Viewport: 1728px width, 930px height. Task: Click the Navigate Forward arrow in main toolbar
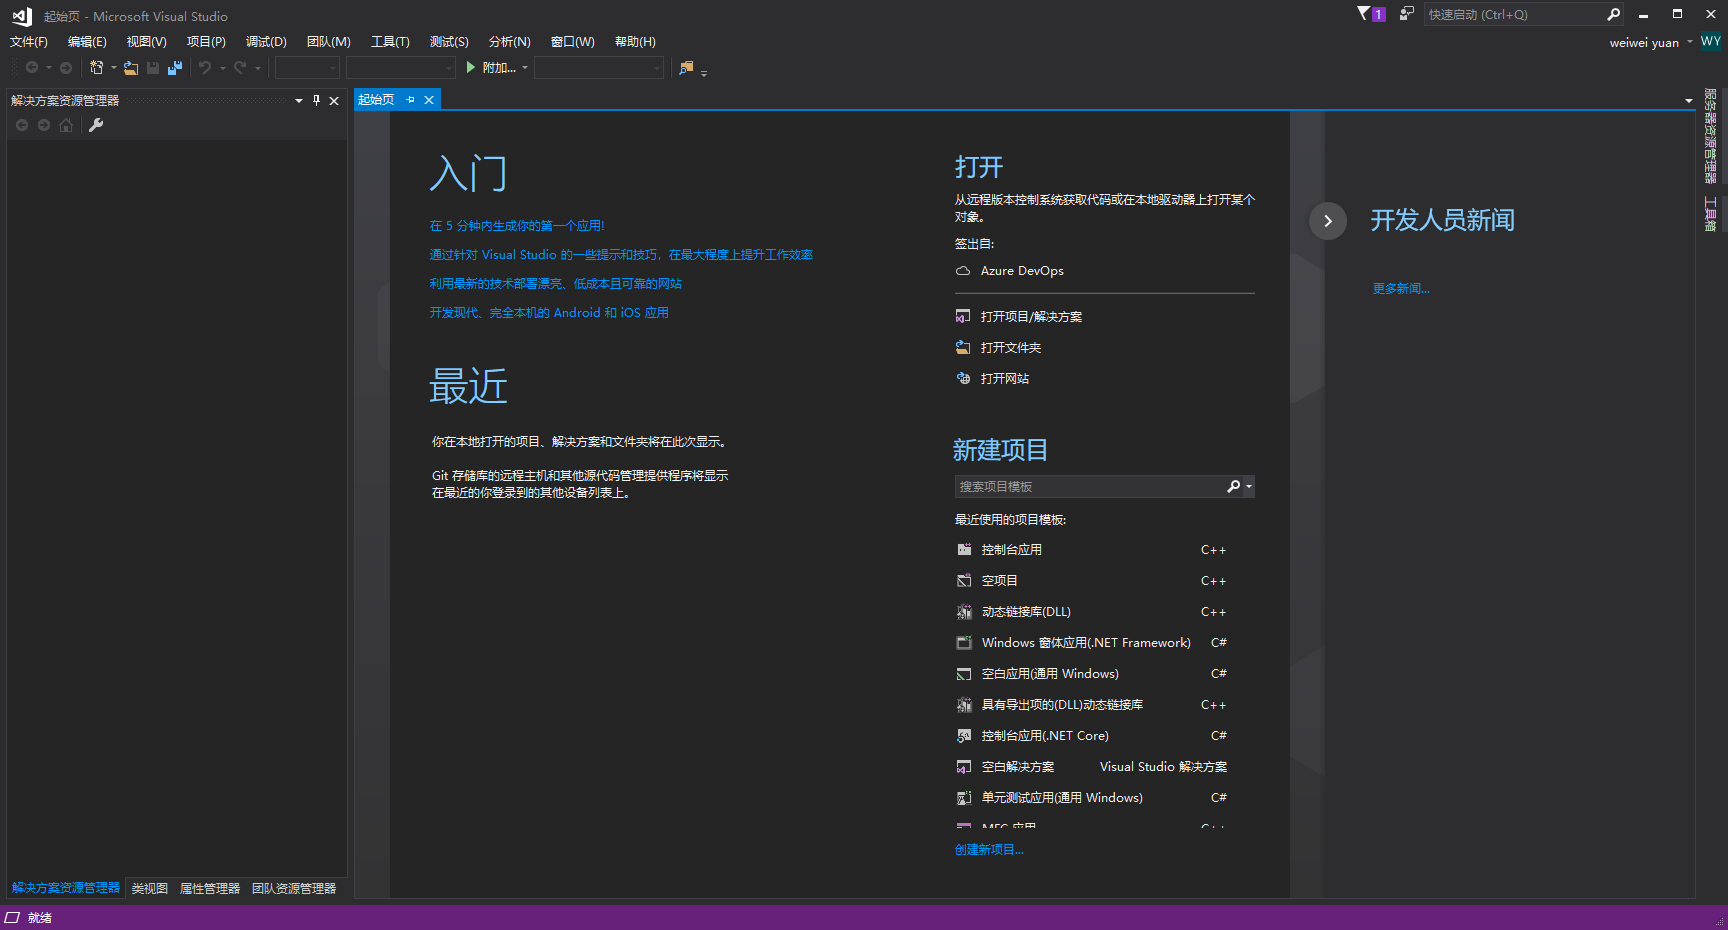tap(66, 68)
